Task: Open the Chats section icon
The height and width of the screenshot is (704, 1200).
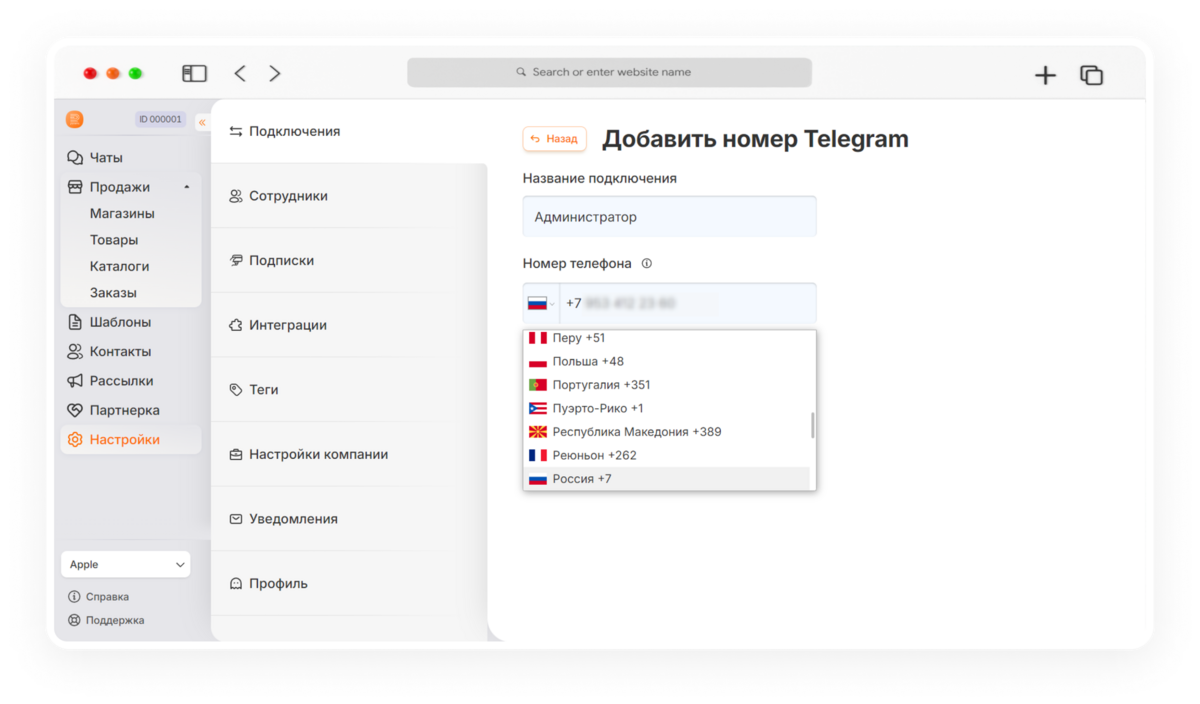Action: click(75, 158)
